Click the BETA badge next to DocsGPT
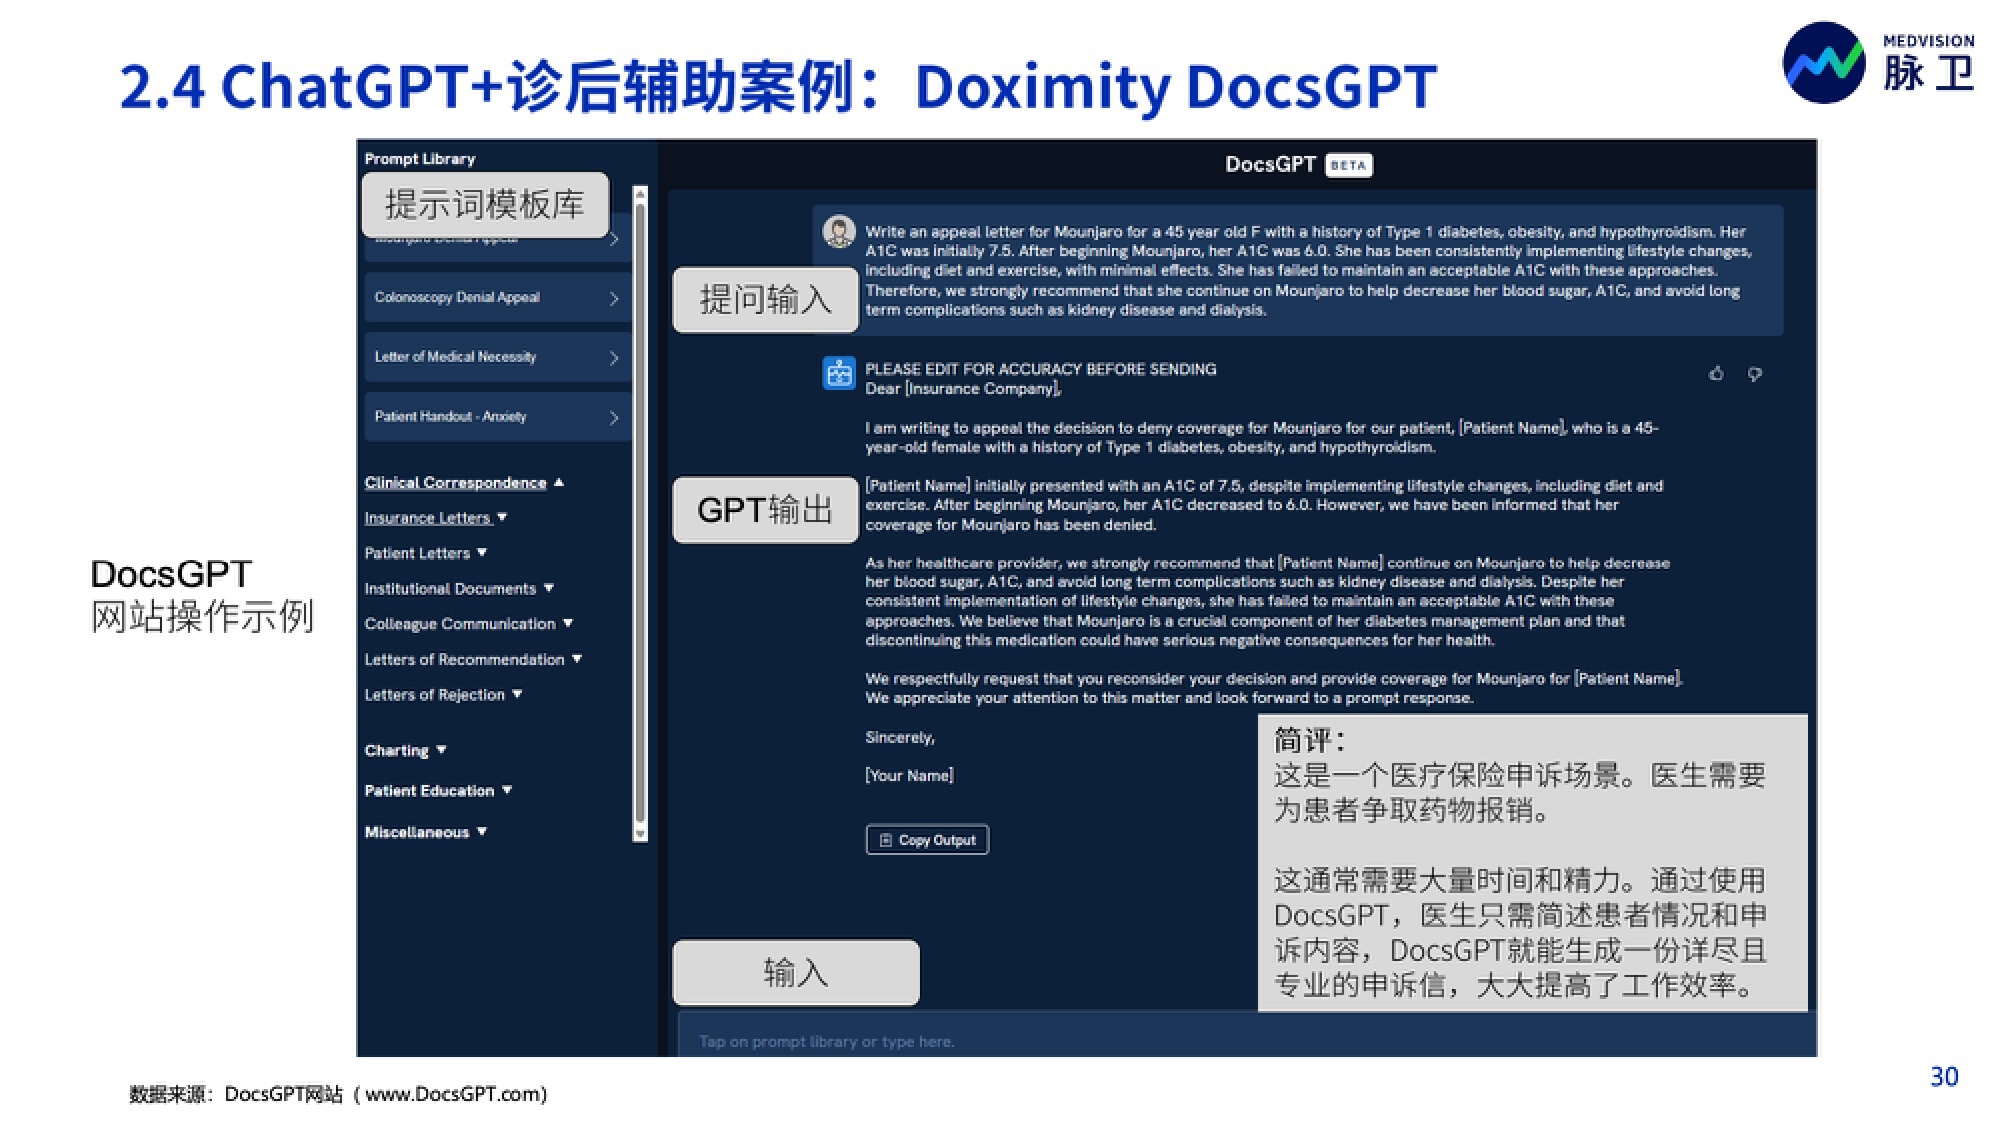 [1348, 165]
